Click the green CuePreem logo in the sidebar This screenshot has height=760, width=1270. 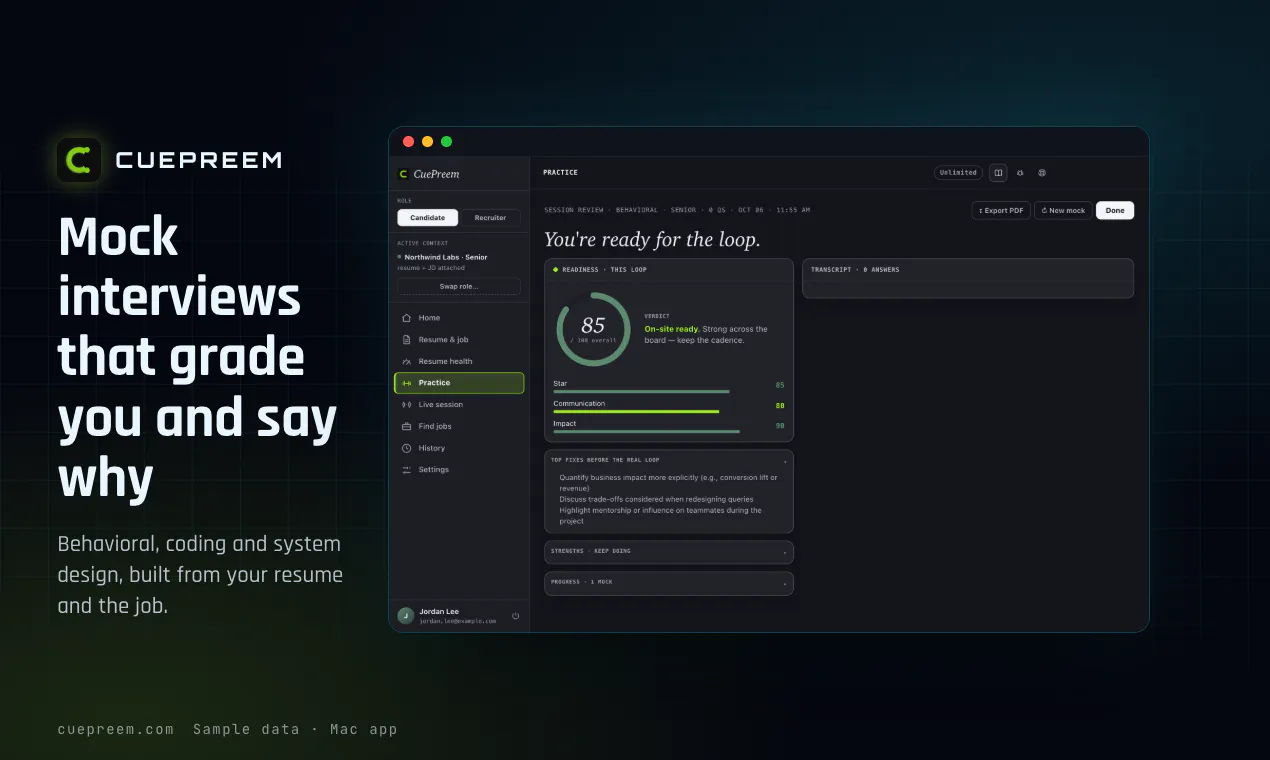(x=403, y=174)
